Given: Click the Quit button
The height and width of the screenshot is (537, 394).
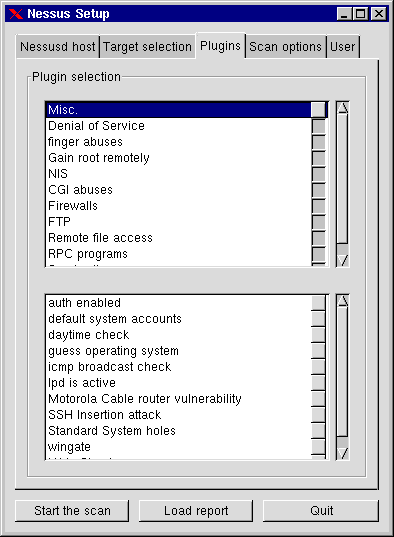Looking at the screenshot, I should pos(321,511).
